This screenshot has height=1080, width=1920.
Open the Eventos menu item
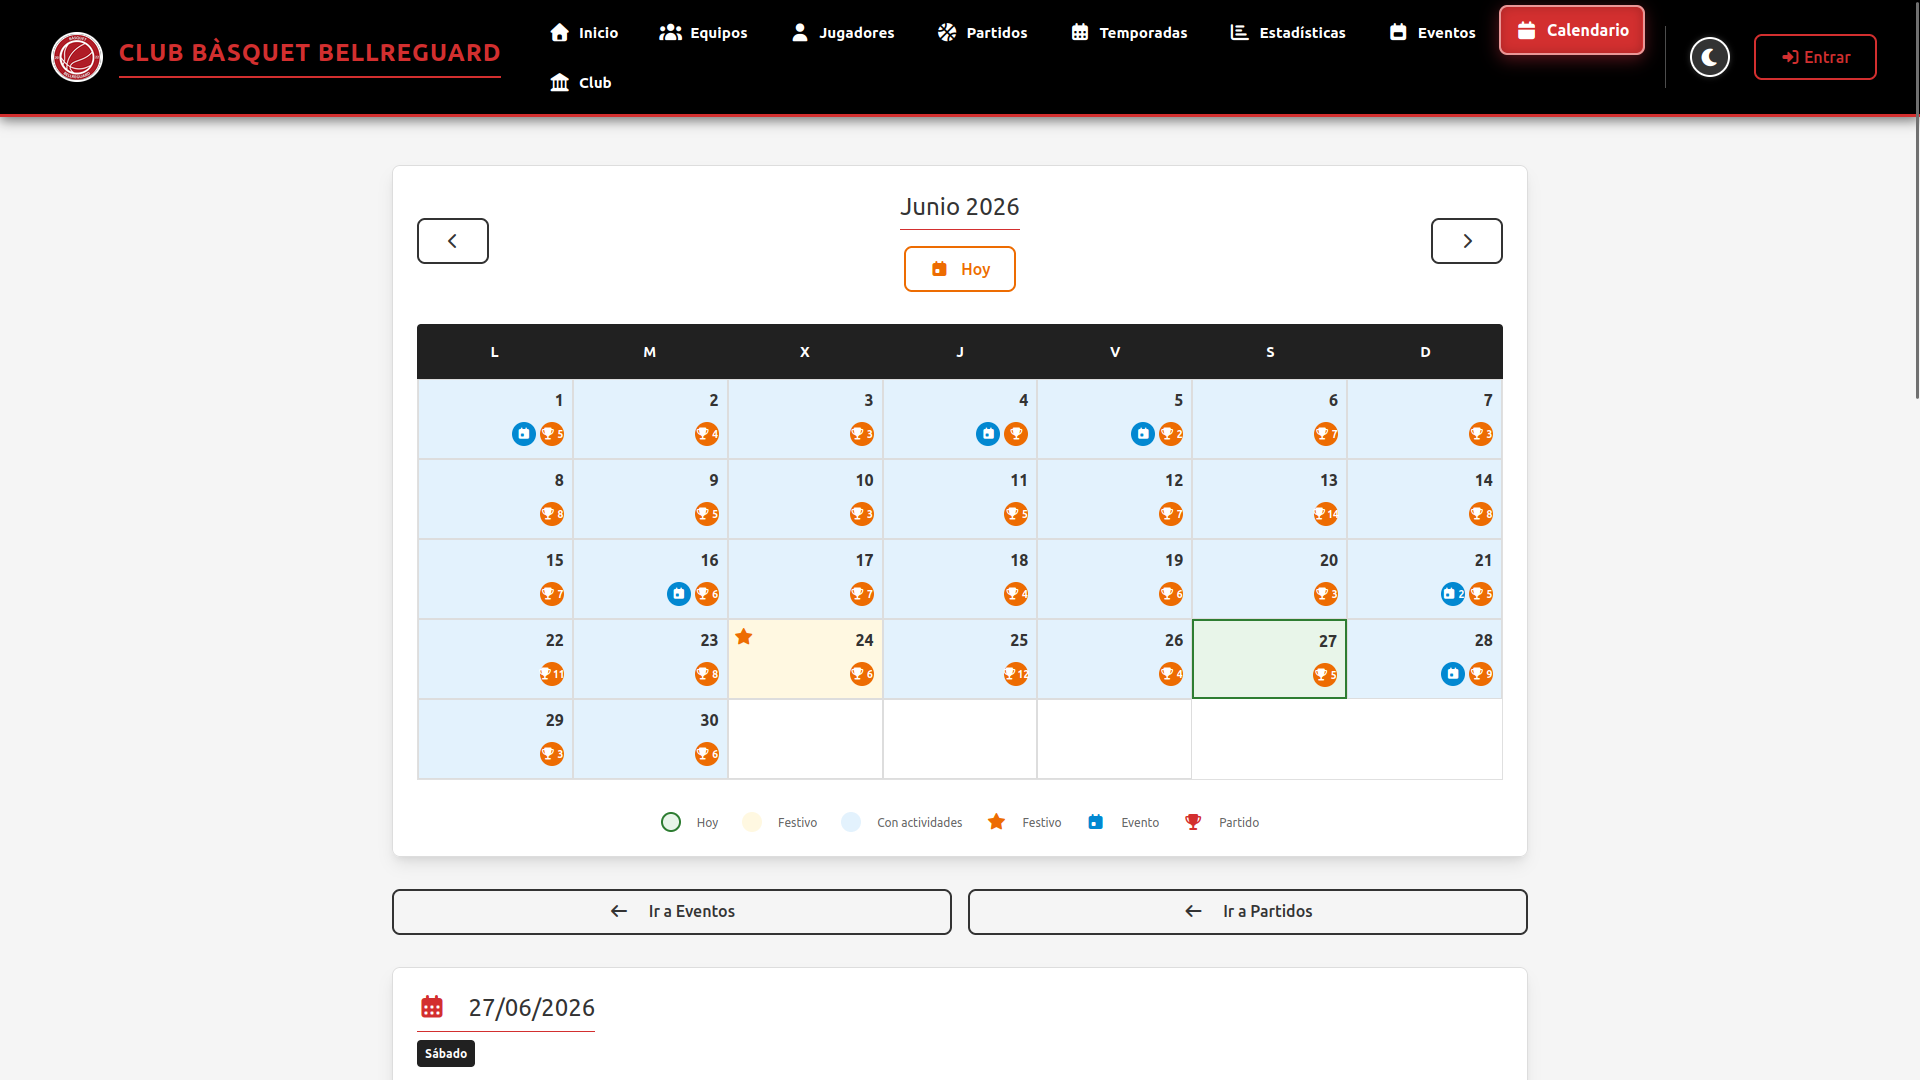[x=1432, y=32]
